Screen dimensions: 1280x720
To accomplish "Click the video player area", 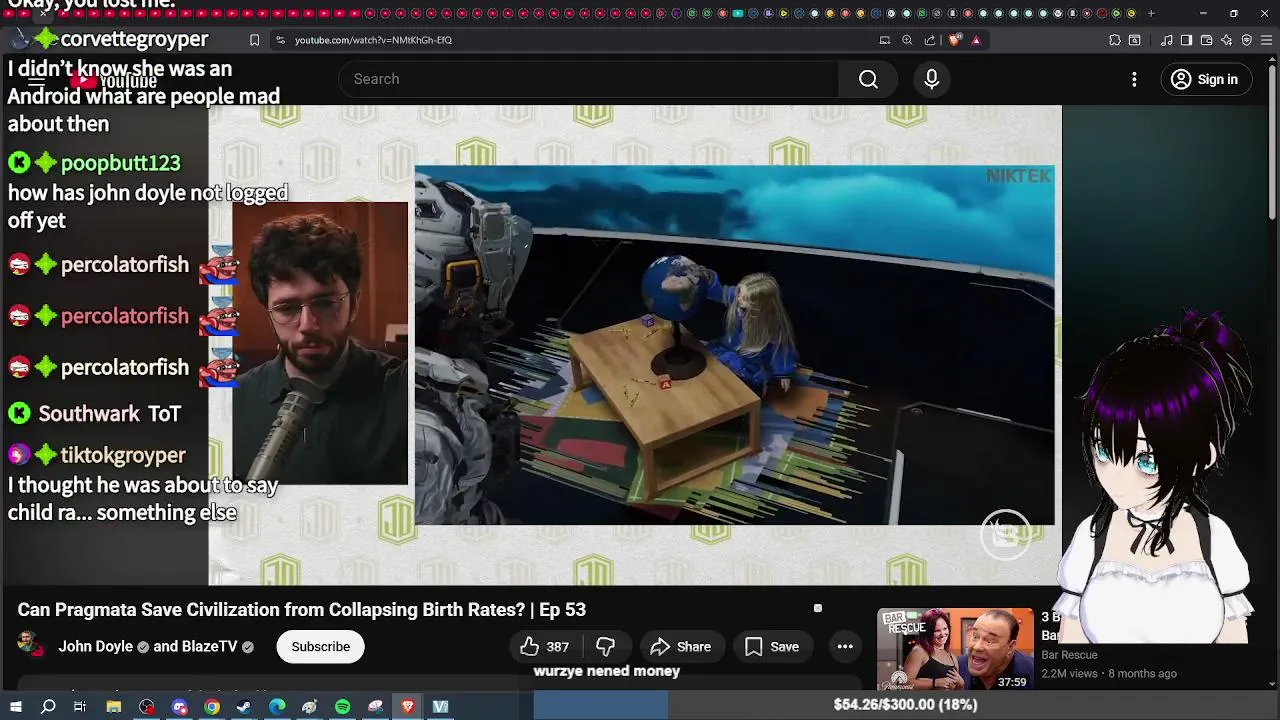I will [635, 345].
